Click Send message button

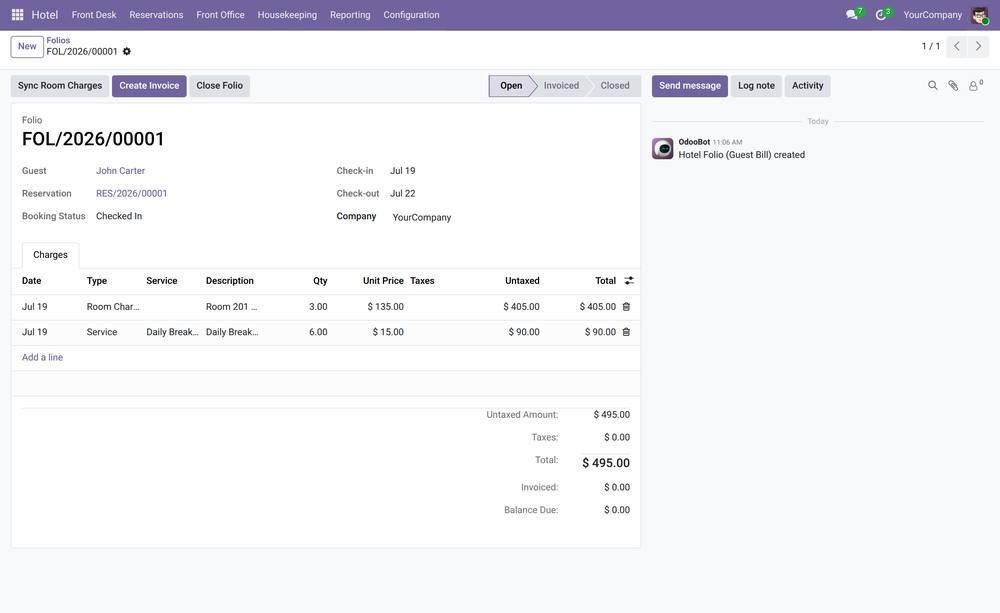(x=689, y=85)
